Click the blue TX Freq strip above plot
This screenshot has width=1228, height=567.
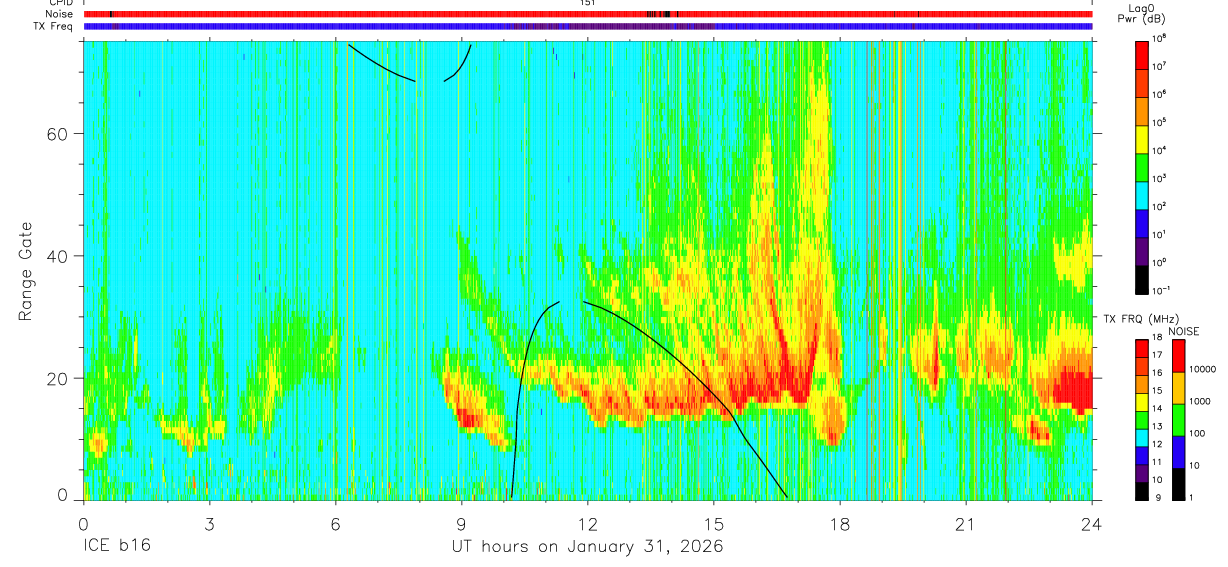(588, 26)
